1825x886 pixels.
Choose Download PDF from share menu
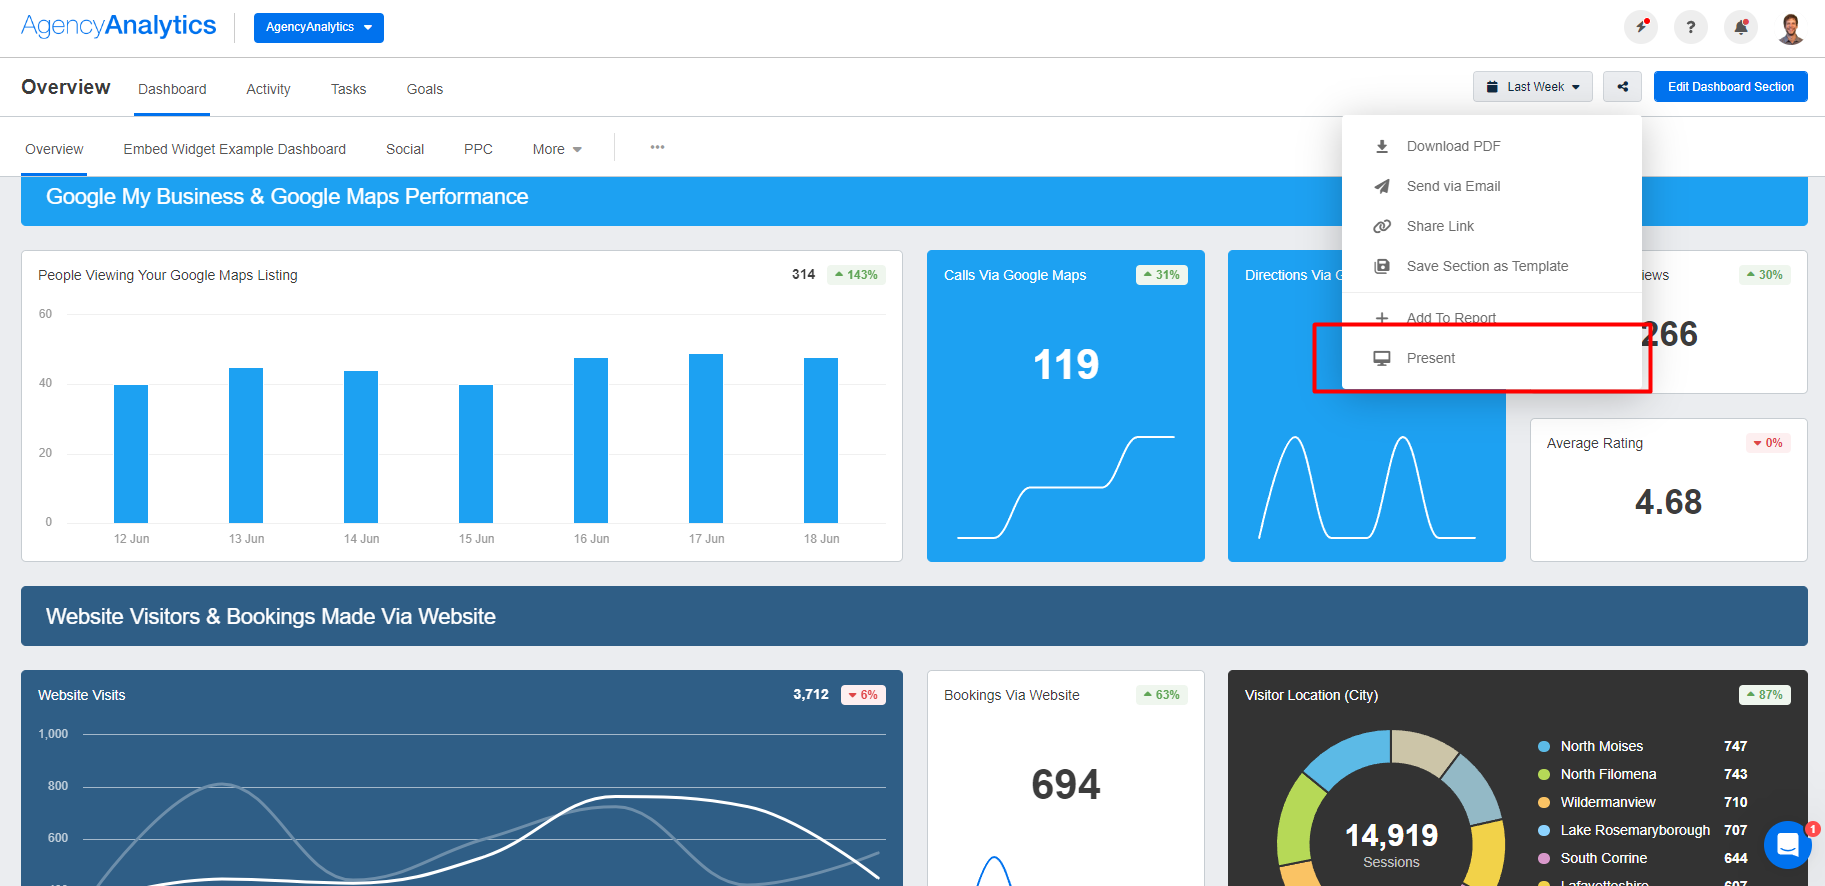click(x=1492, y=146)
